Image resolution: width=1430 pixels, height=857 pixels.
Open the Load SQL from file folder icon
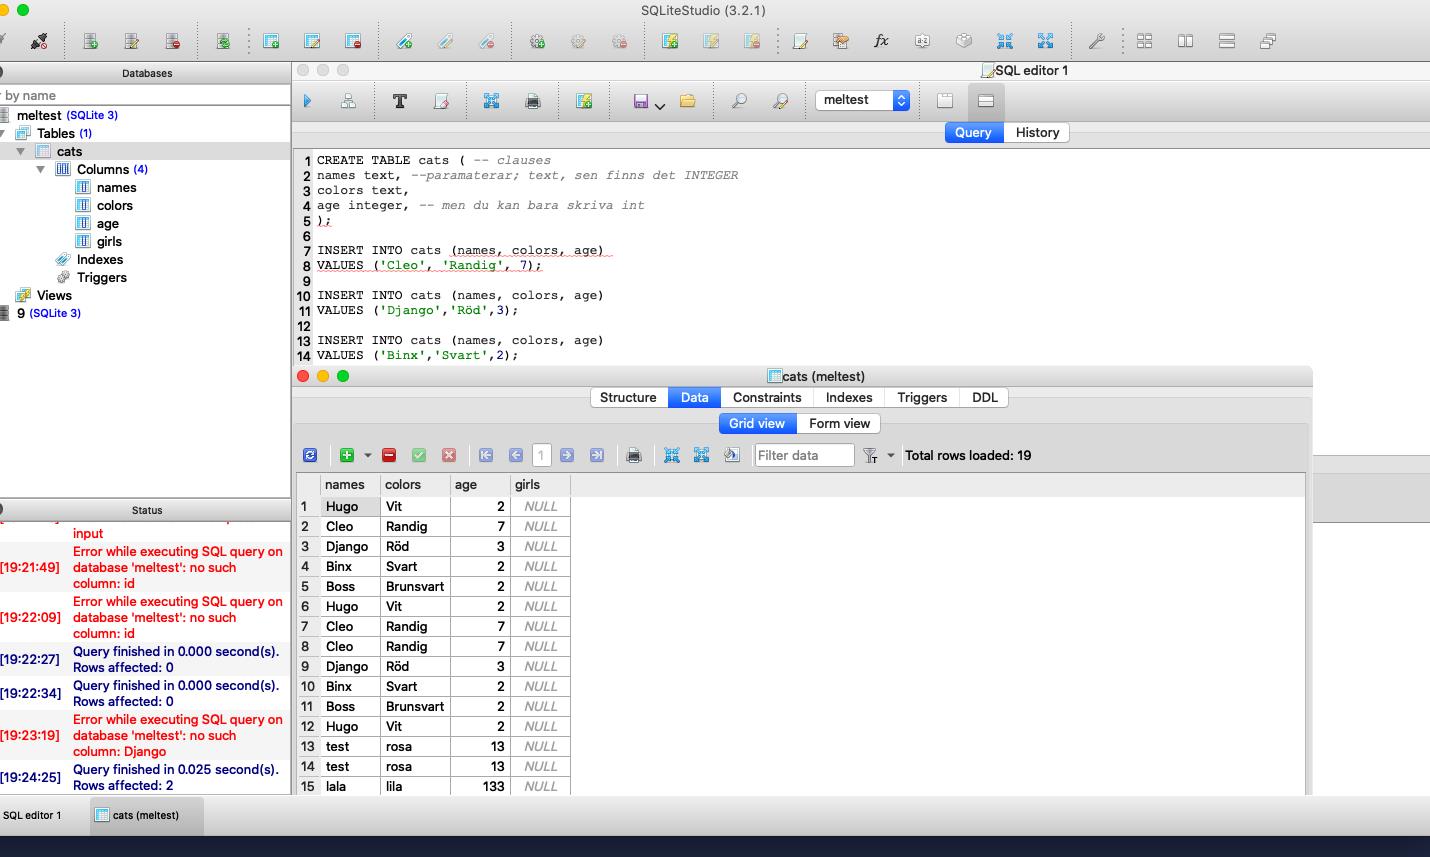687,101
